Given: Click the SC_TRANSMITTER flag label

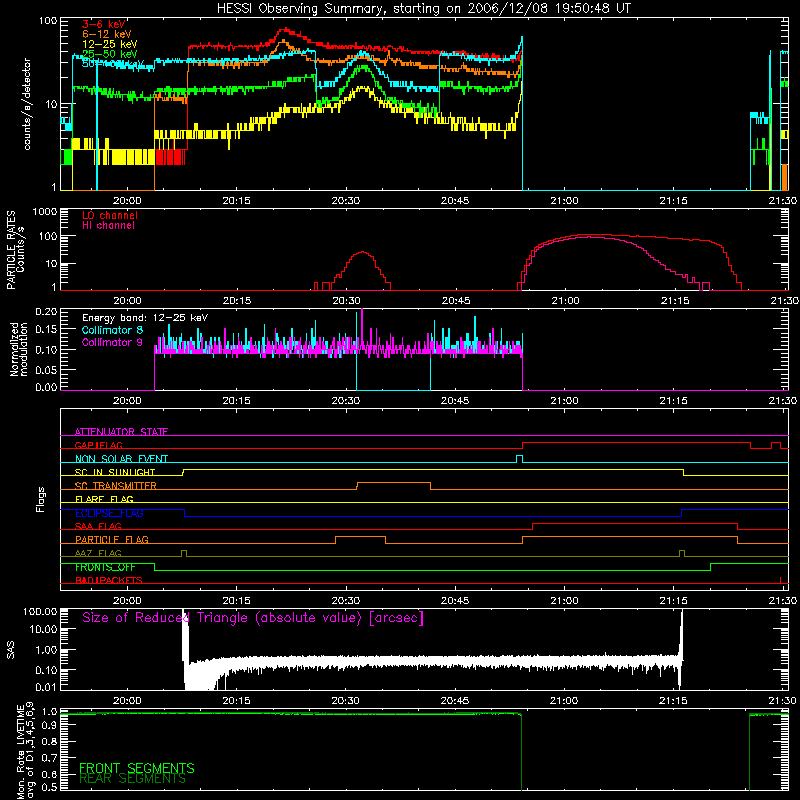Looking at the screenshot, I should point(116,486).
